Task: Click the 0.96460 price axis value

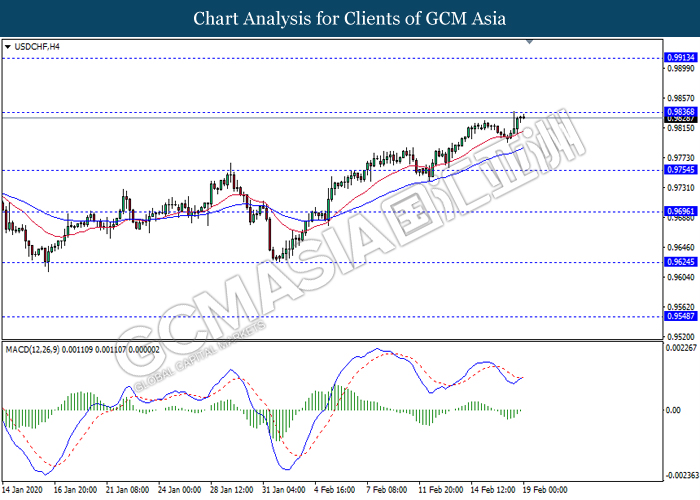Action: 681,247
